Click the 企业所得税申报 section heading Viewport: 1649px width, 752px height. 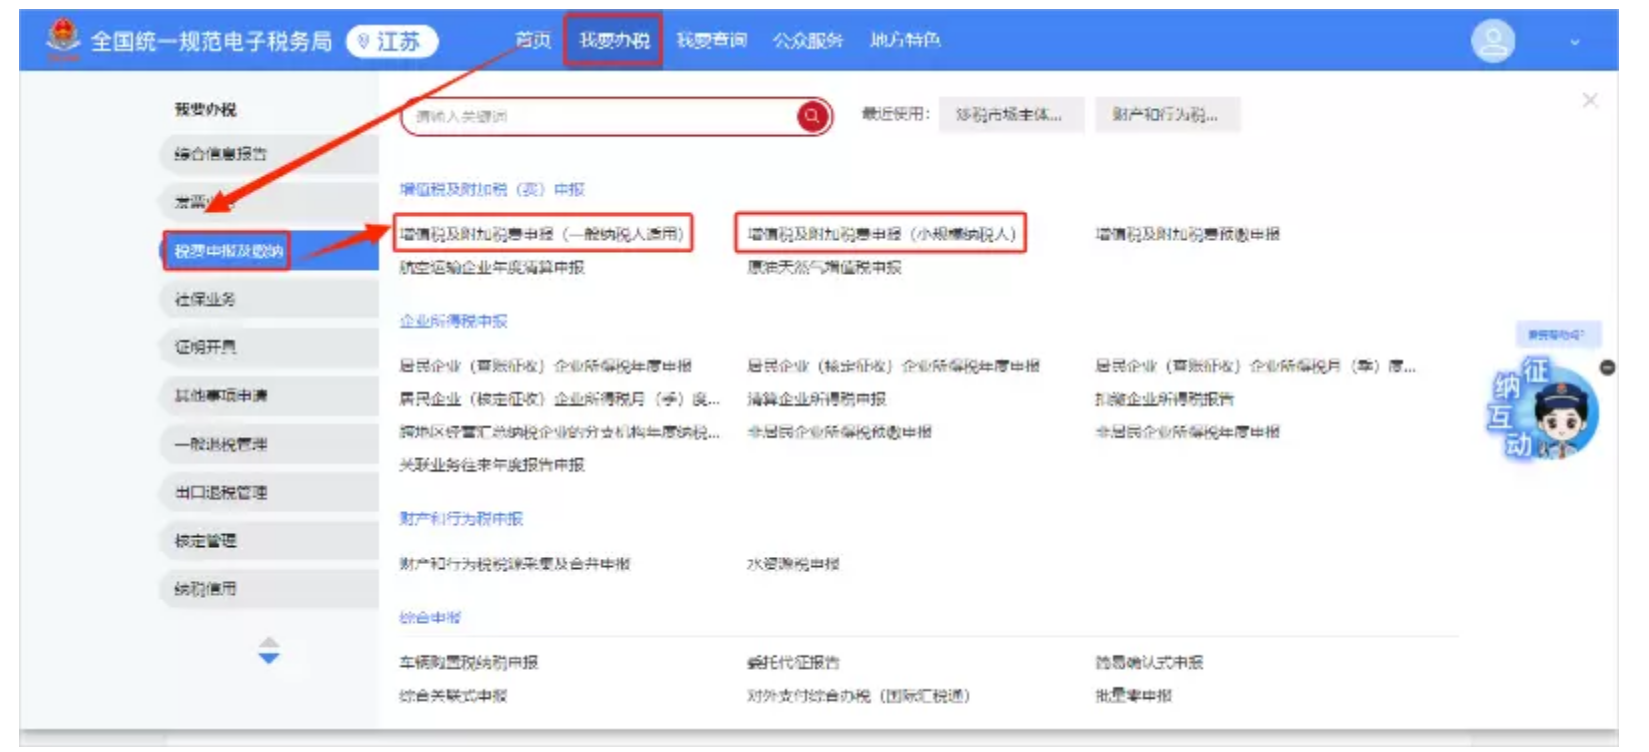tap(454, 321)
